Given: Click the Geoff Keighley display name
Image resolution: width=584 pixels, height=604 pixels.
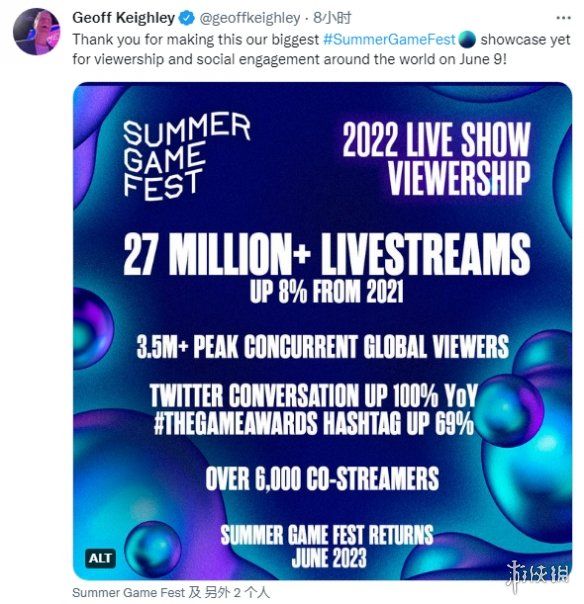Looking at the screenshot, I should (x=123, y=18).
